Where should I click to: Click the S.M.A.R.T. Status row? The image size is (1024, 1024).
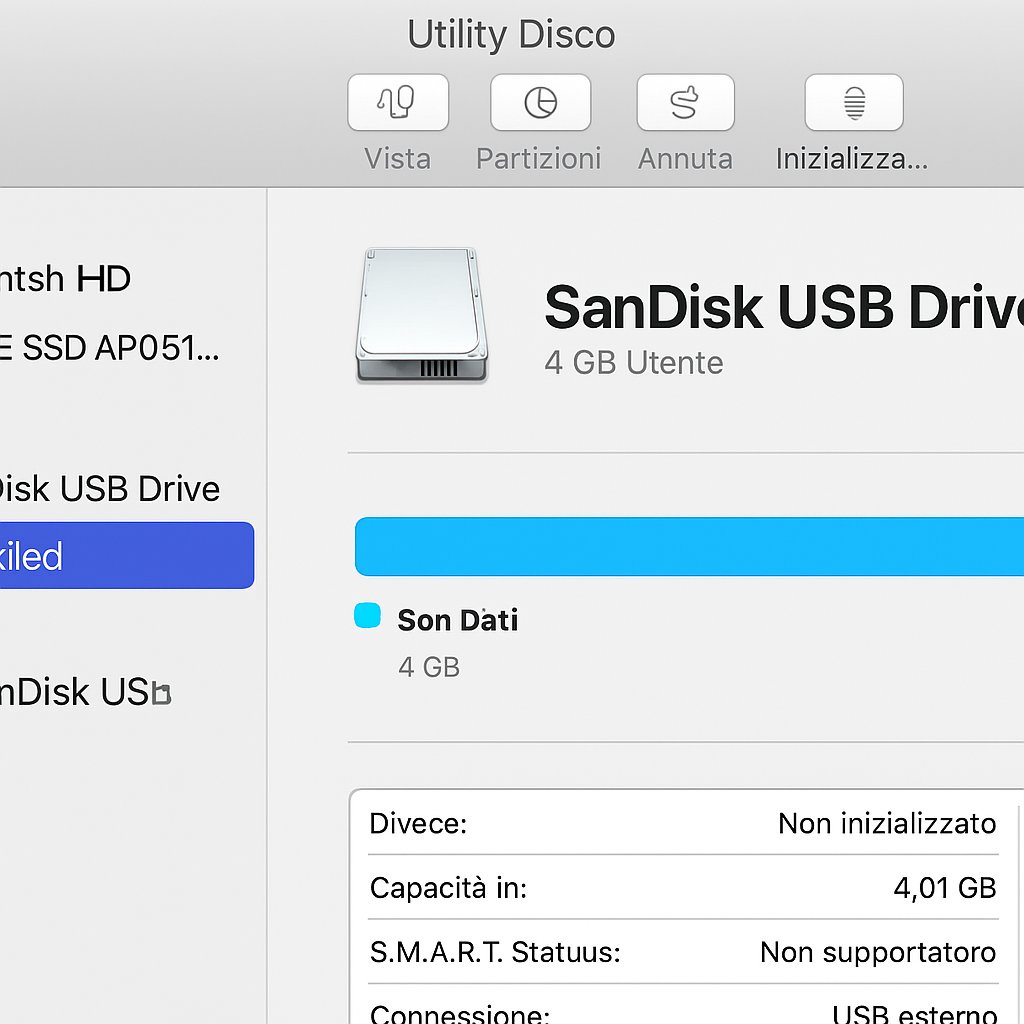[683, 952]
